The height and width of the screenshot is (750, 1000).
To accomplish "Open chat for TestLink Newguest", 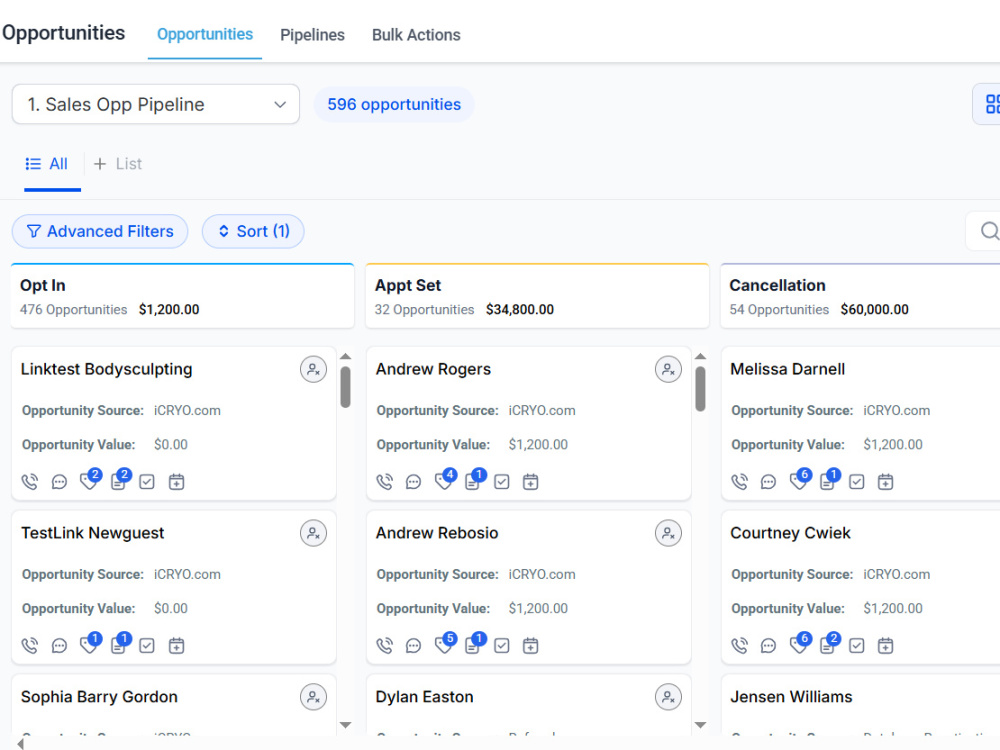I will point(59,645).
